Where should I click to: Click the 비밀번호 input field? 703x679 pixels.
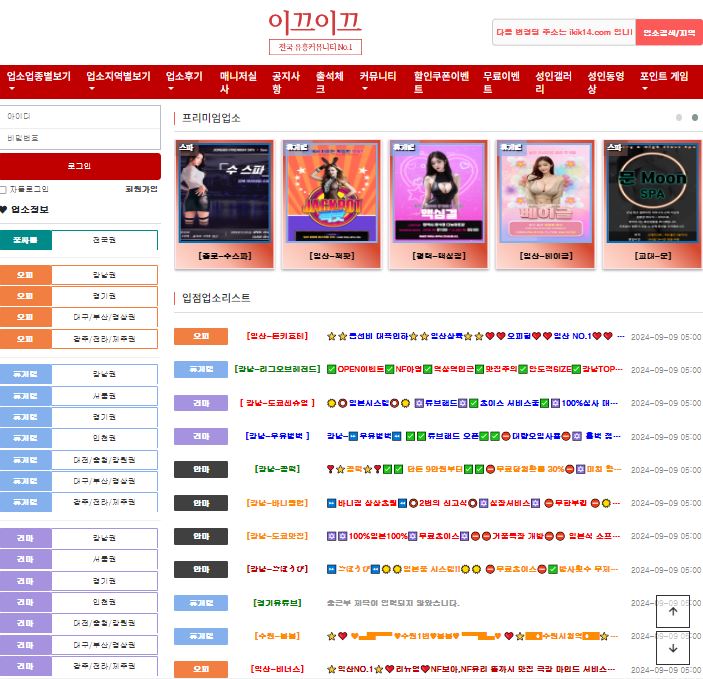coord(80,139)
